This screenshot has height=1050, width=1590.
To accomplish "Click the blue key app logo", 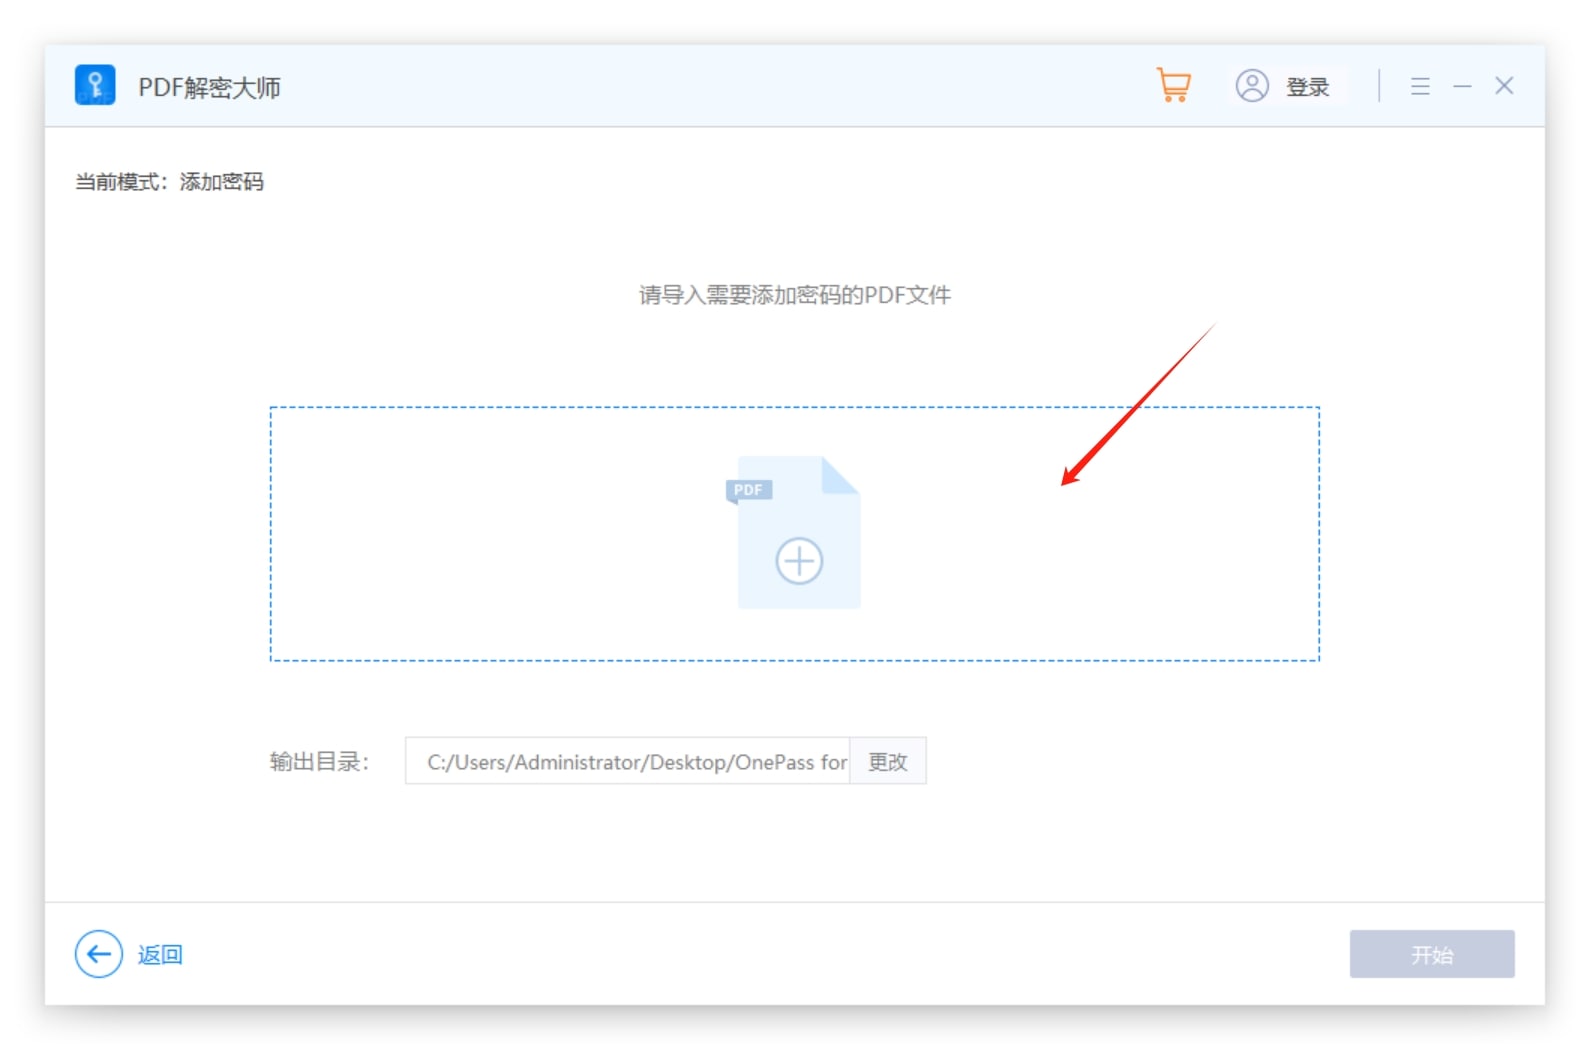I will click(95, 86).
